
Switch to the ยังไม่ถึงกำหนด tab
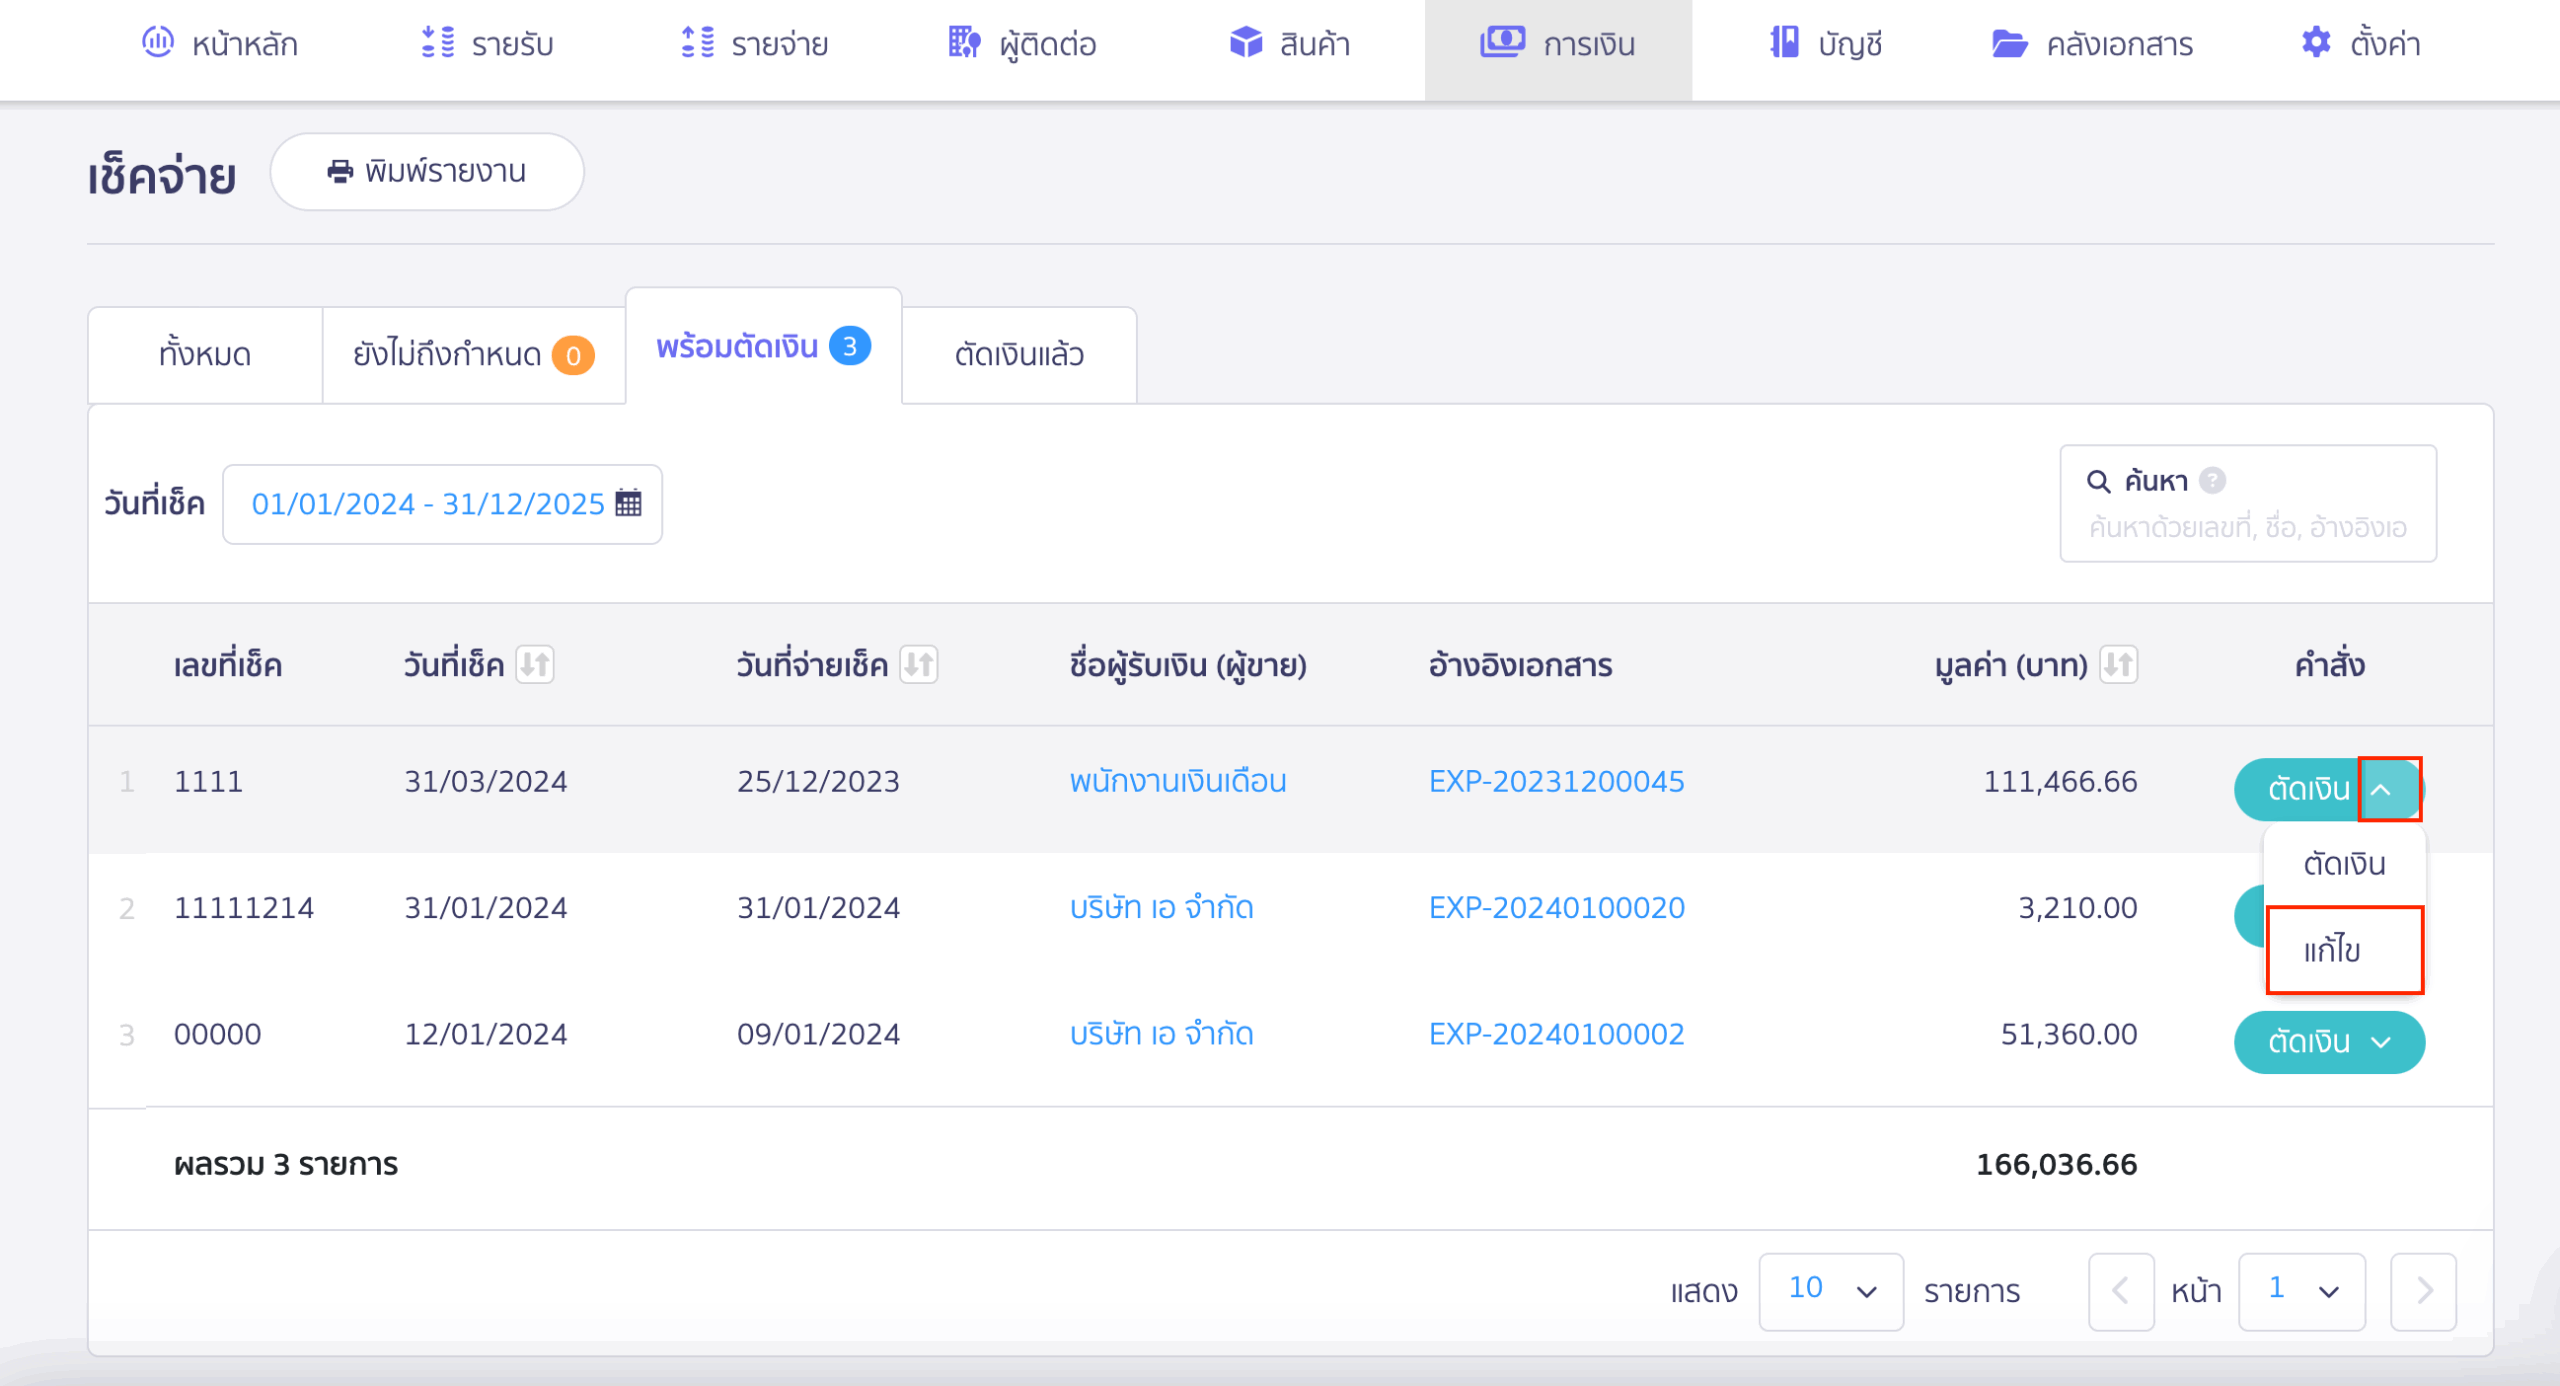(474, 355)
